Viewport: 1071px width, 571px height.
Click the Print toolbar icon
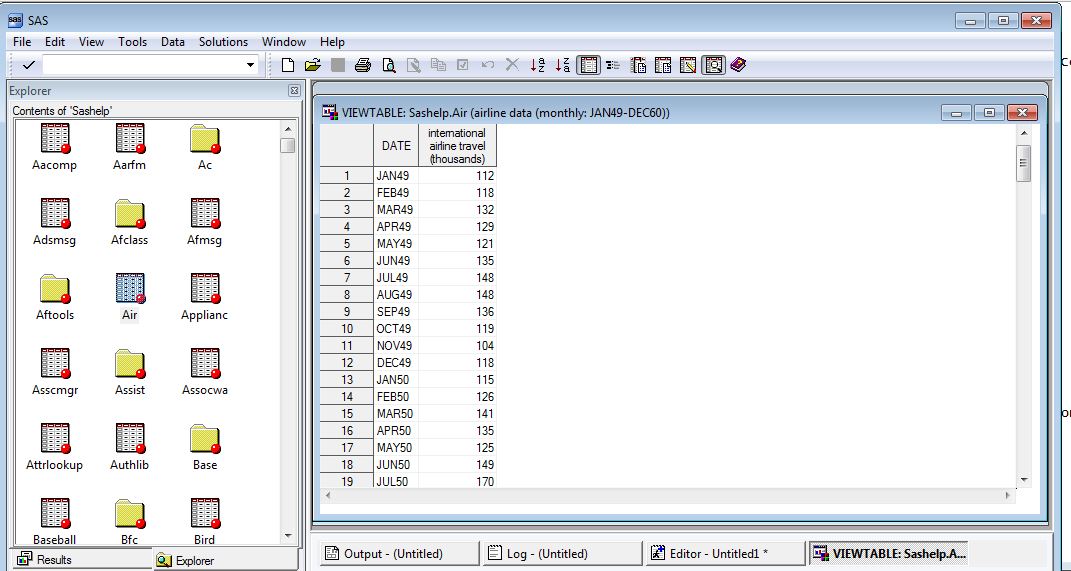tap(363, 65)
